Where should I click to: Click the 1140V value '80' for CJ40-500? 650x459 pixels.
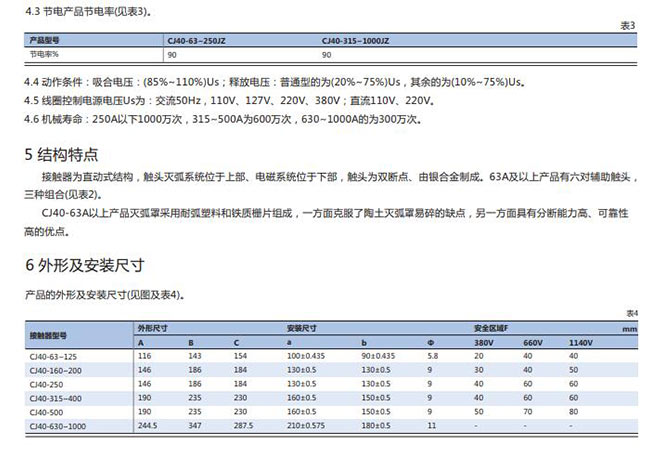pyautogui.click(x=573, y=412)
